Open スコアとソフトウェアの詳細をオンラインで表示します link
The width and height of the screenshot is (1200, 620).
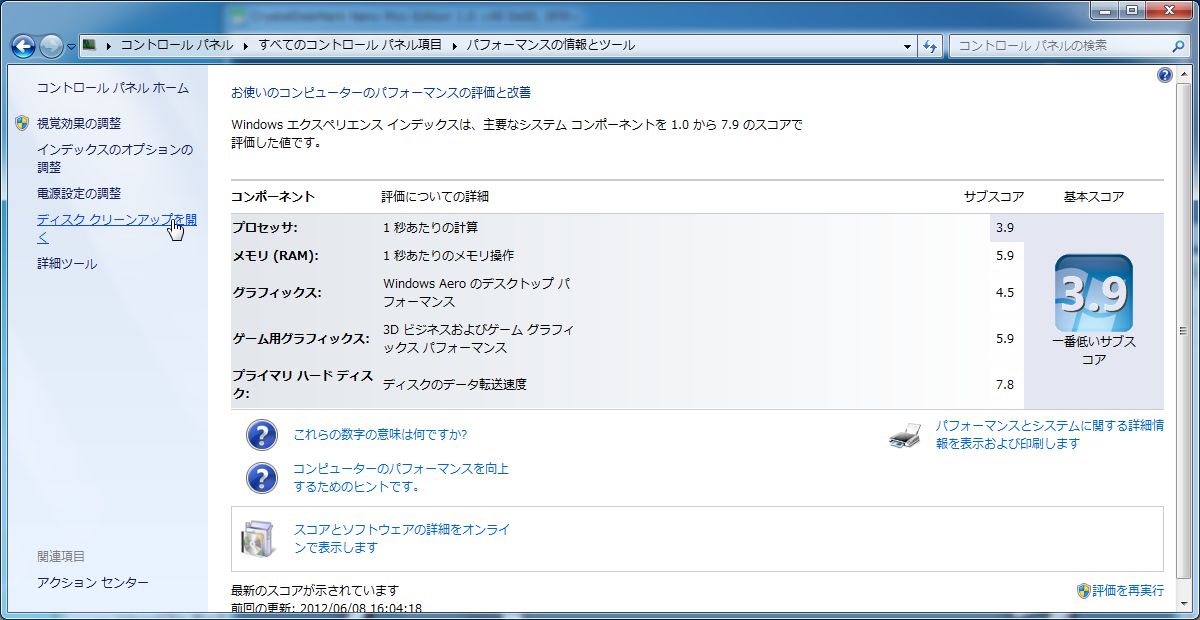pos(402,539)
